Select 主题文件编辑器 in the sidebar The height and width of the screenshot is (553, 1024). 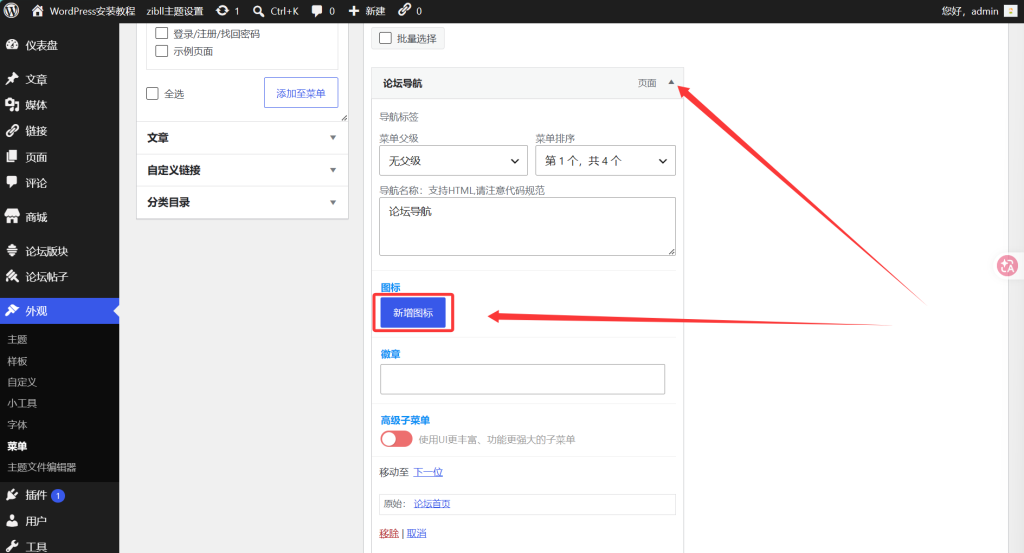[x=42, y=467]
